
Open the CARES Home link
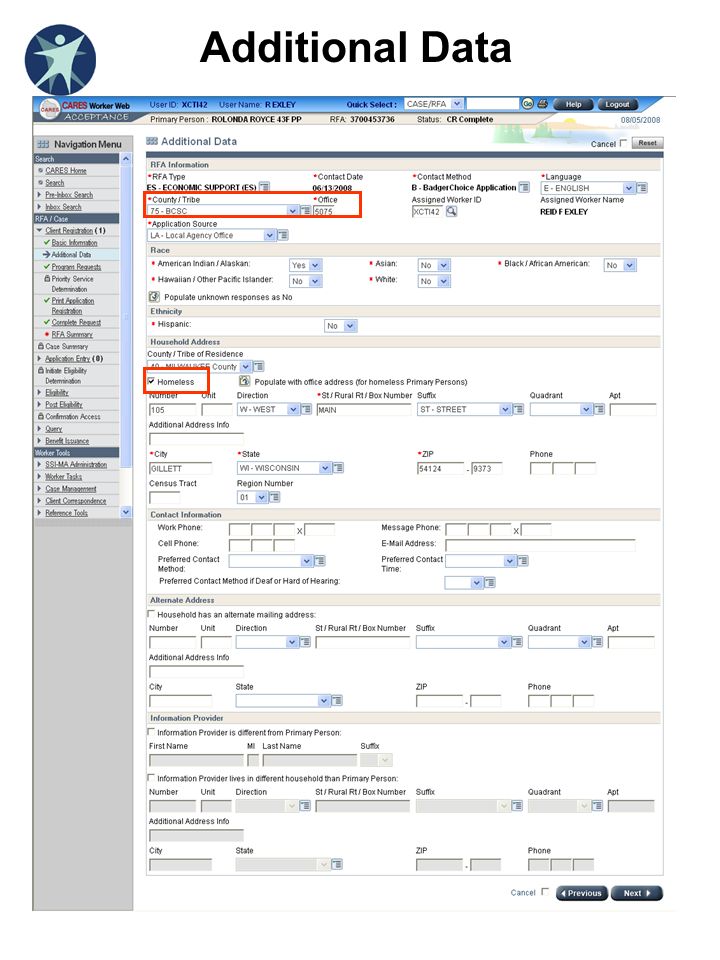pos(66,171)
